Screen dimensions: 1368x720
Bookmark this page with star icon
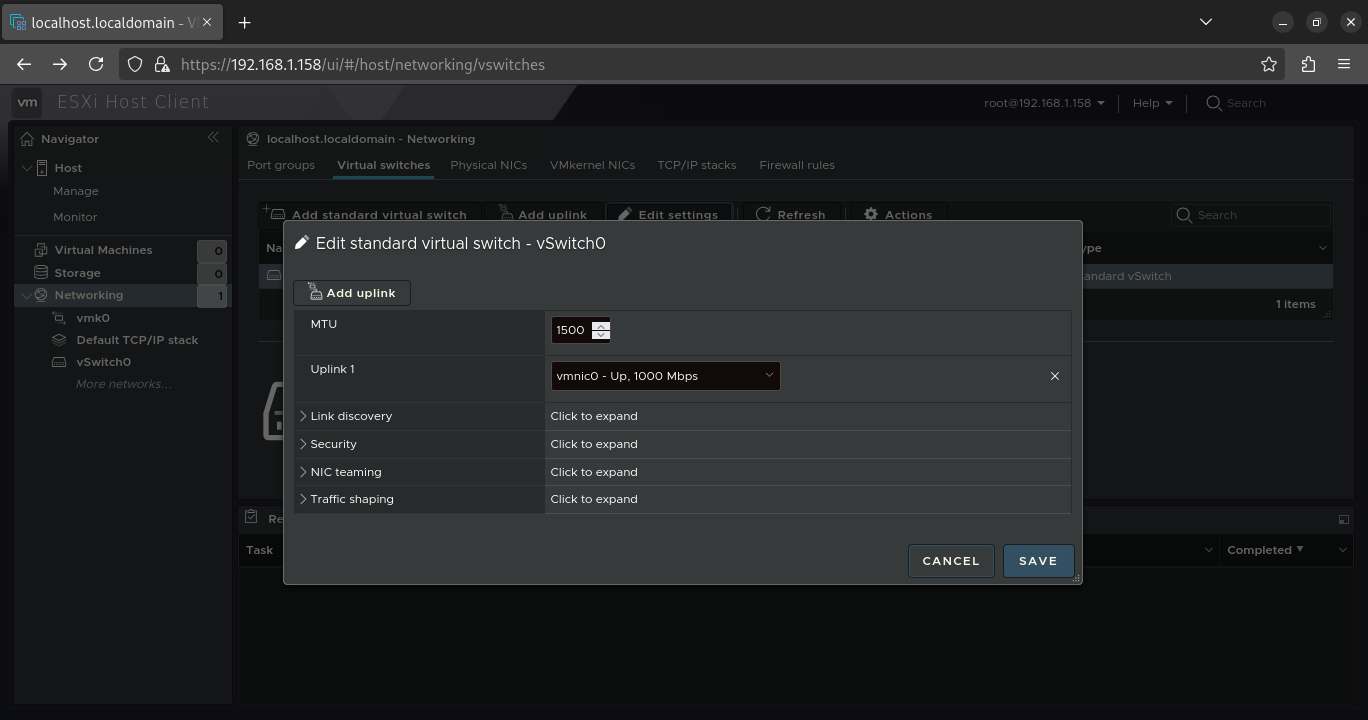tap(1269, 64)
